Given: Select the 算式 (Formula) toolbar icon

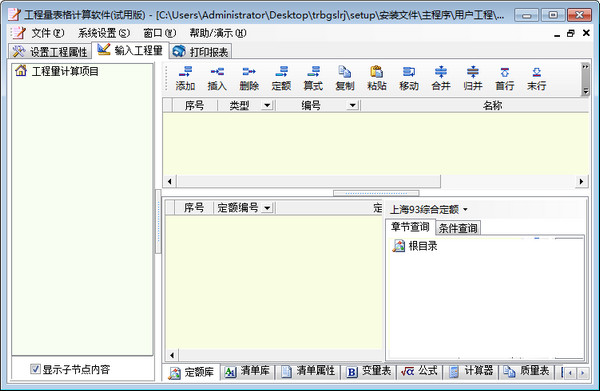Looking at the screenshot, I should [x=313, y=78].
